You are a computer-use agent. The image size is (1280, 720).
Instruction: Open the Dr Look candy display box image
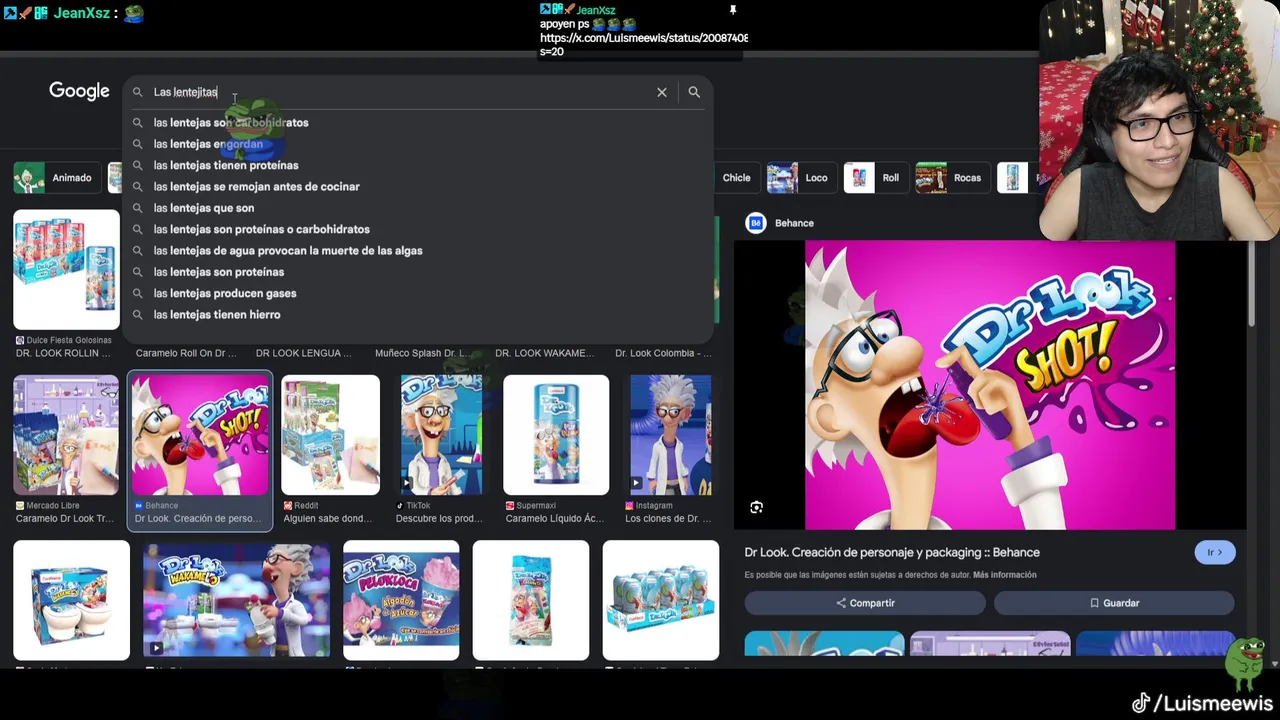tap(661, 600)
